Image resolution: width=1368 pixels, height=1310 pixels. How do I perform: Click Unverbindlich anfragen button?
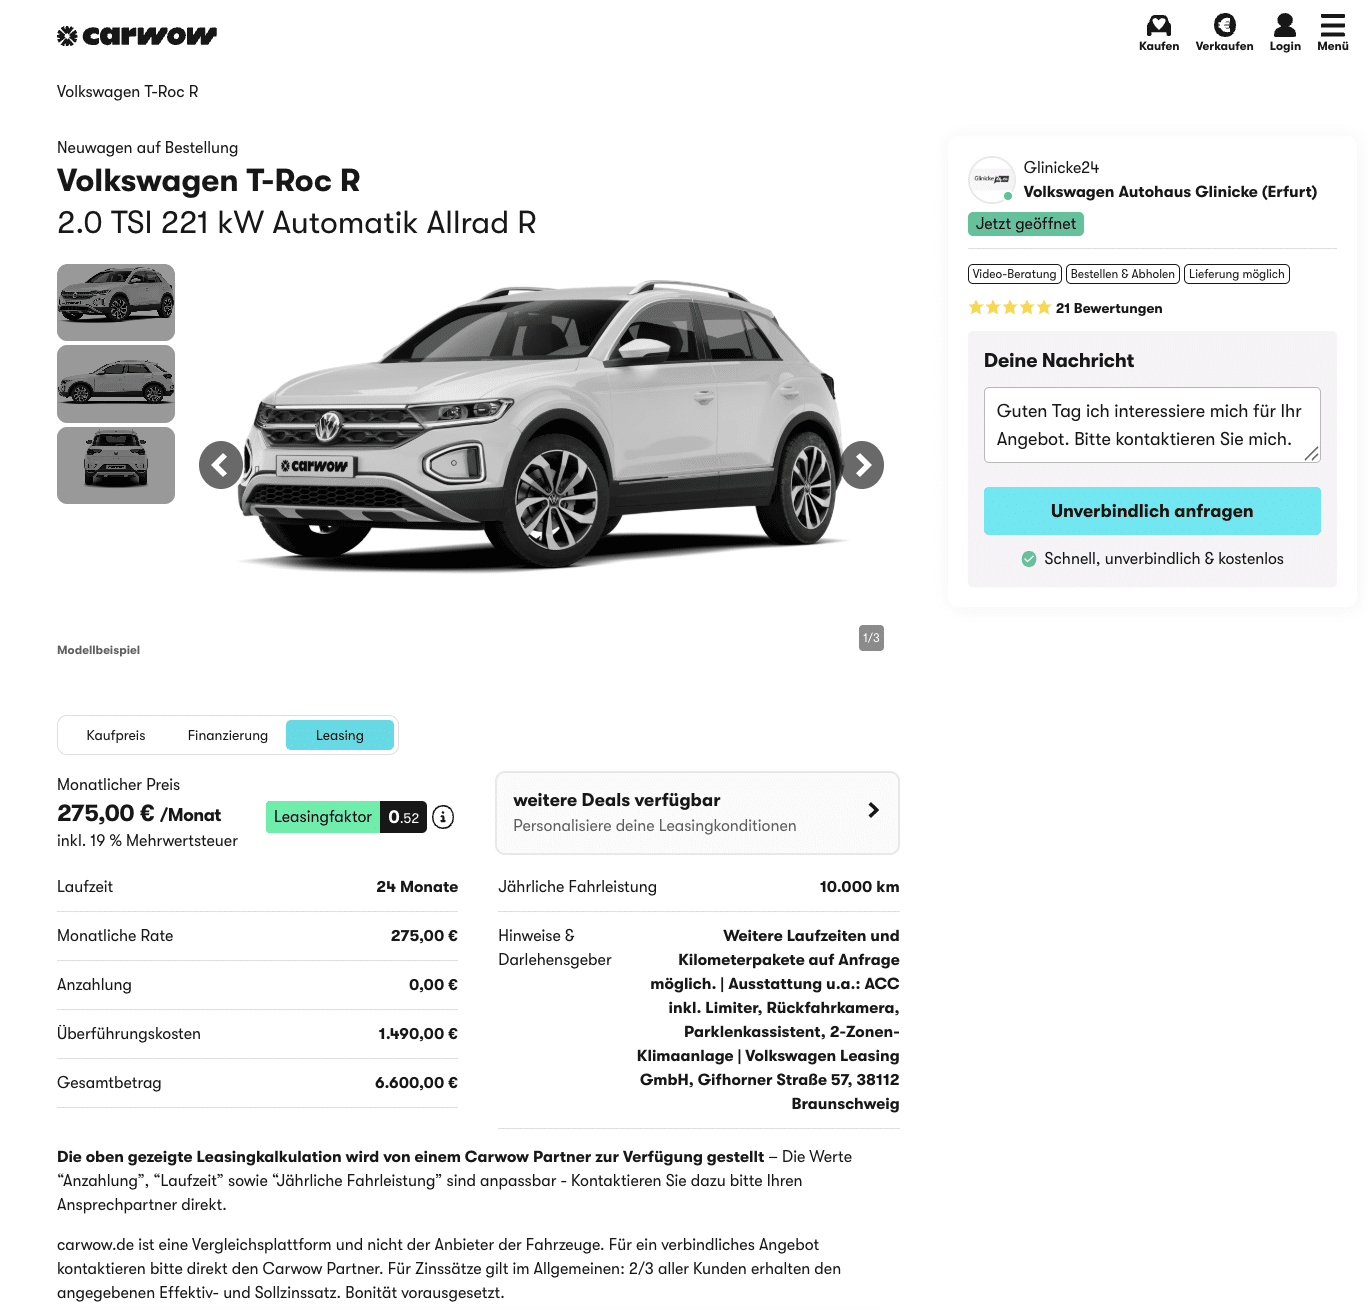coord(1152,511)
